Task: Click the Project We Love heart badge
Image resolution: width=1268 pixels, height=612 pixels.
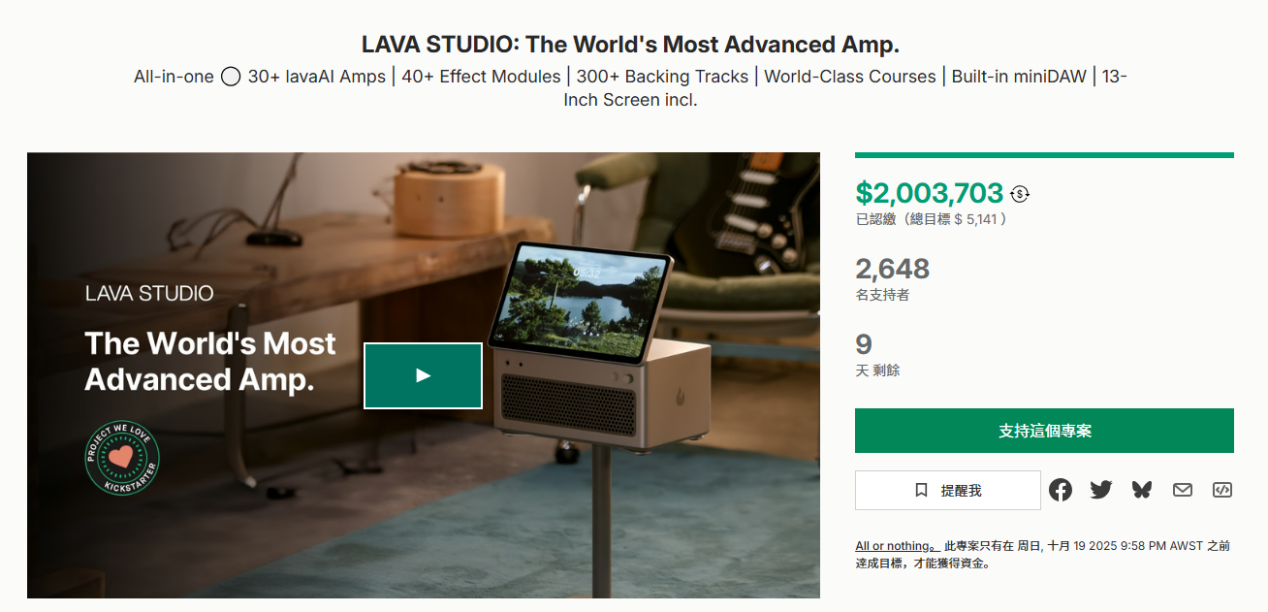Action: point(122,457)
